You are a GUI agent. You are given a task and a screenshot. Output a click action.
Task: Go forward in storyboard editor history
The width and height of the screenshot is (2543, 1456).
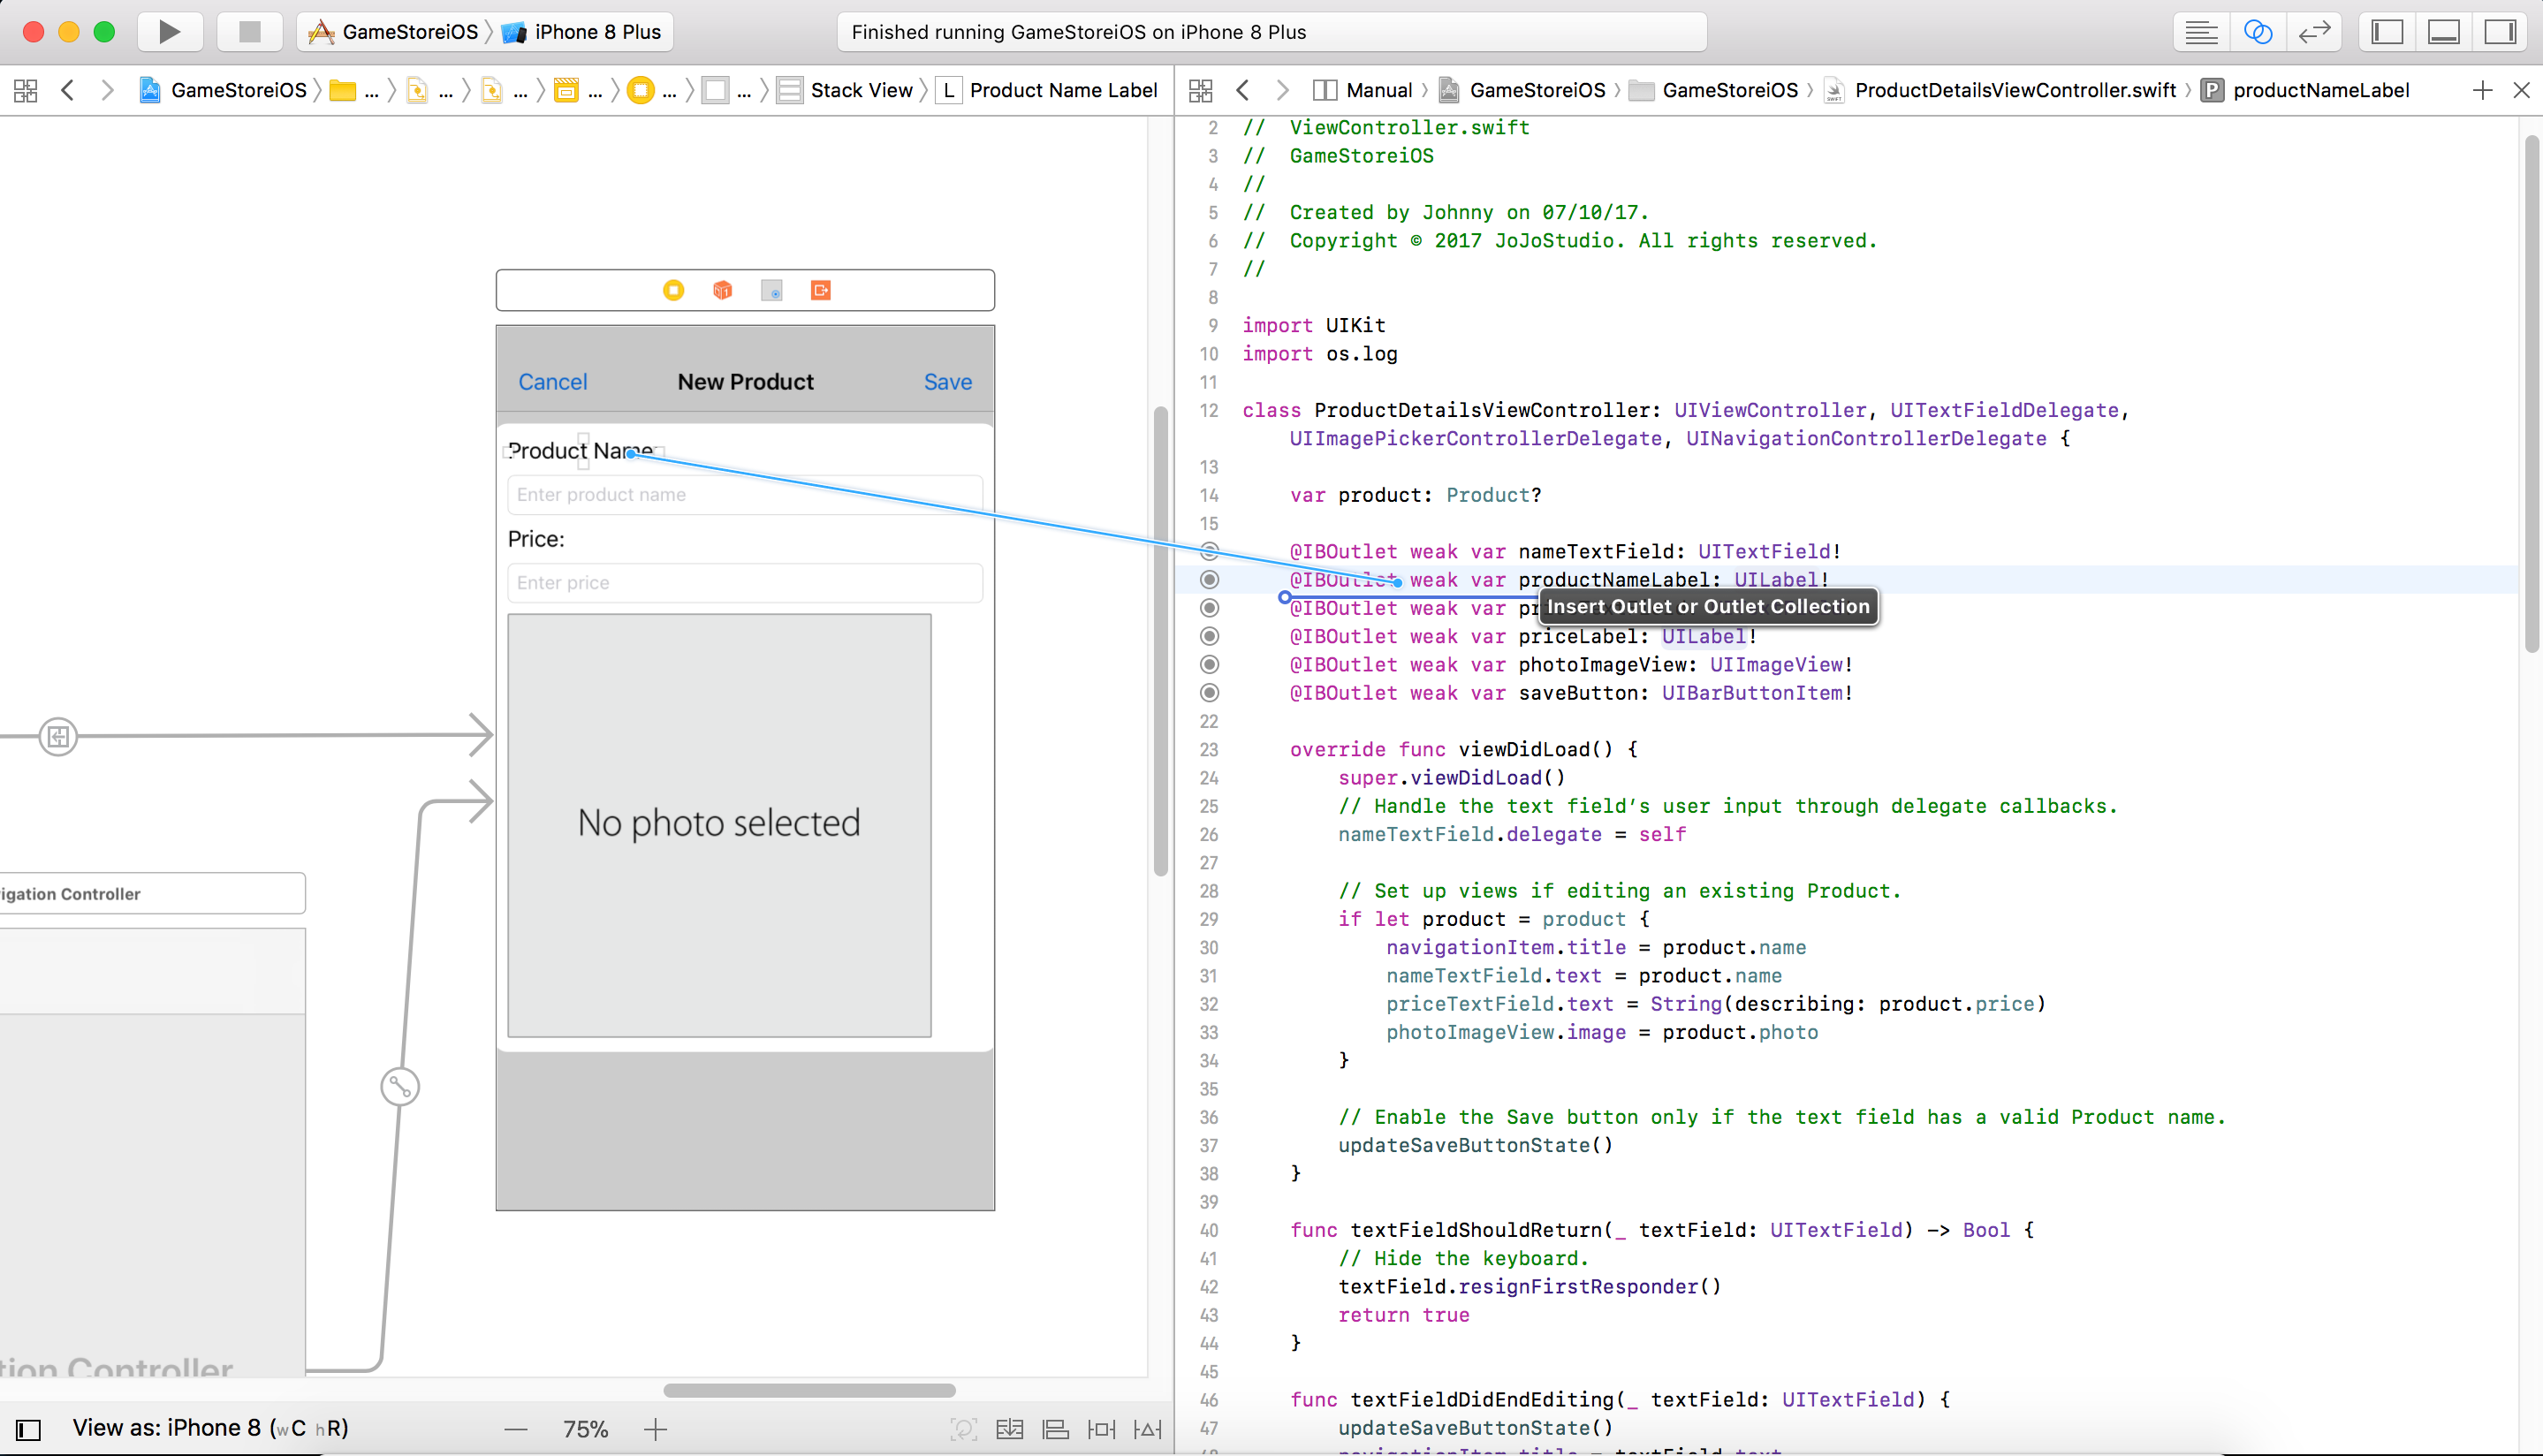(107, 91)
